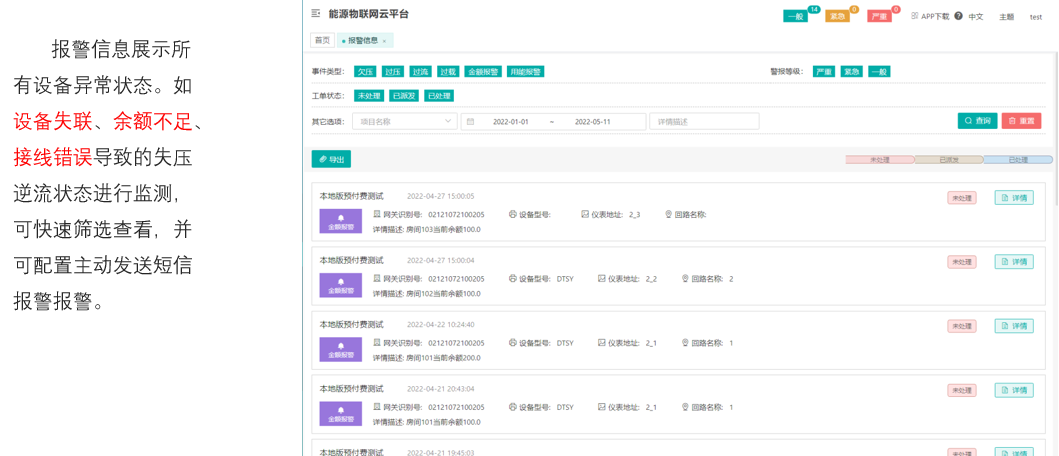Toggle the 过载 event type filter

point(448,72)
